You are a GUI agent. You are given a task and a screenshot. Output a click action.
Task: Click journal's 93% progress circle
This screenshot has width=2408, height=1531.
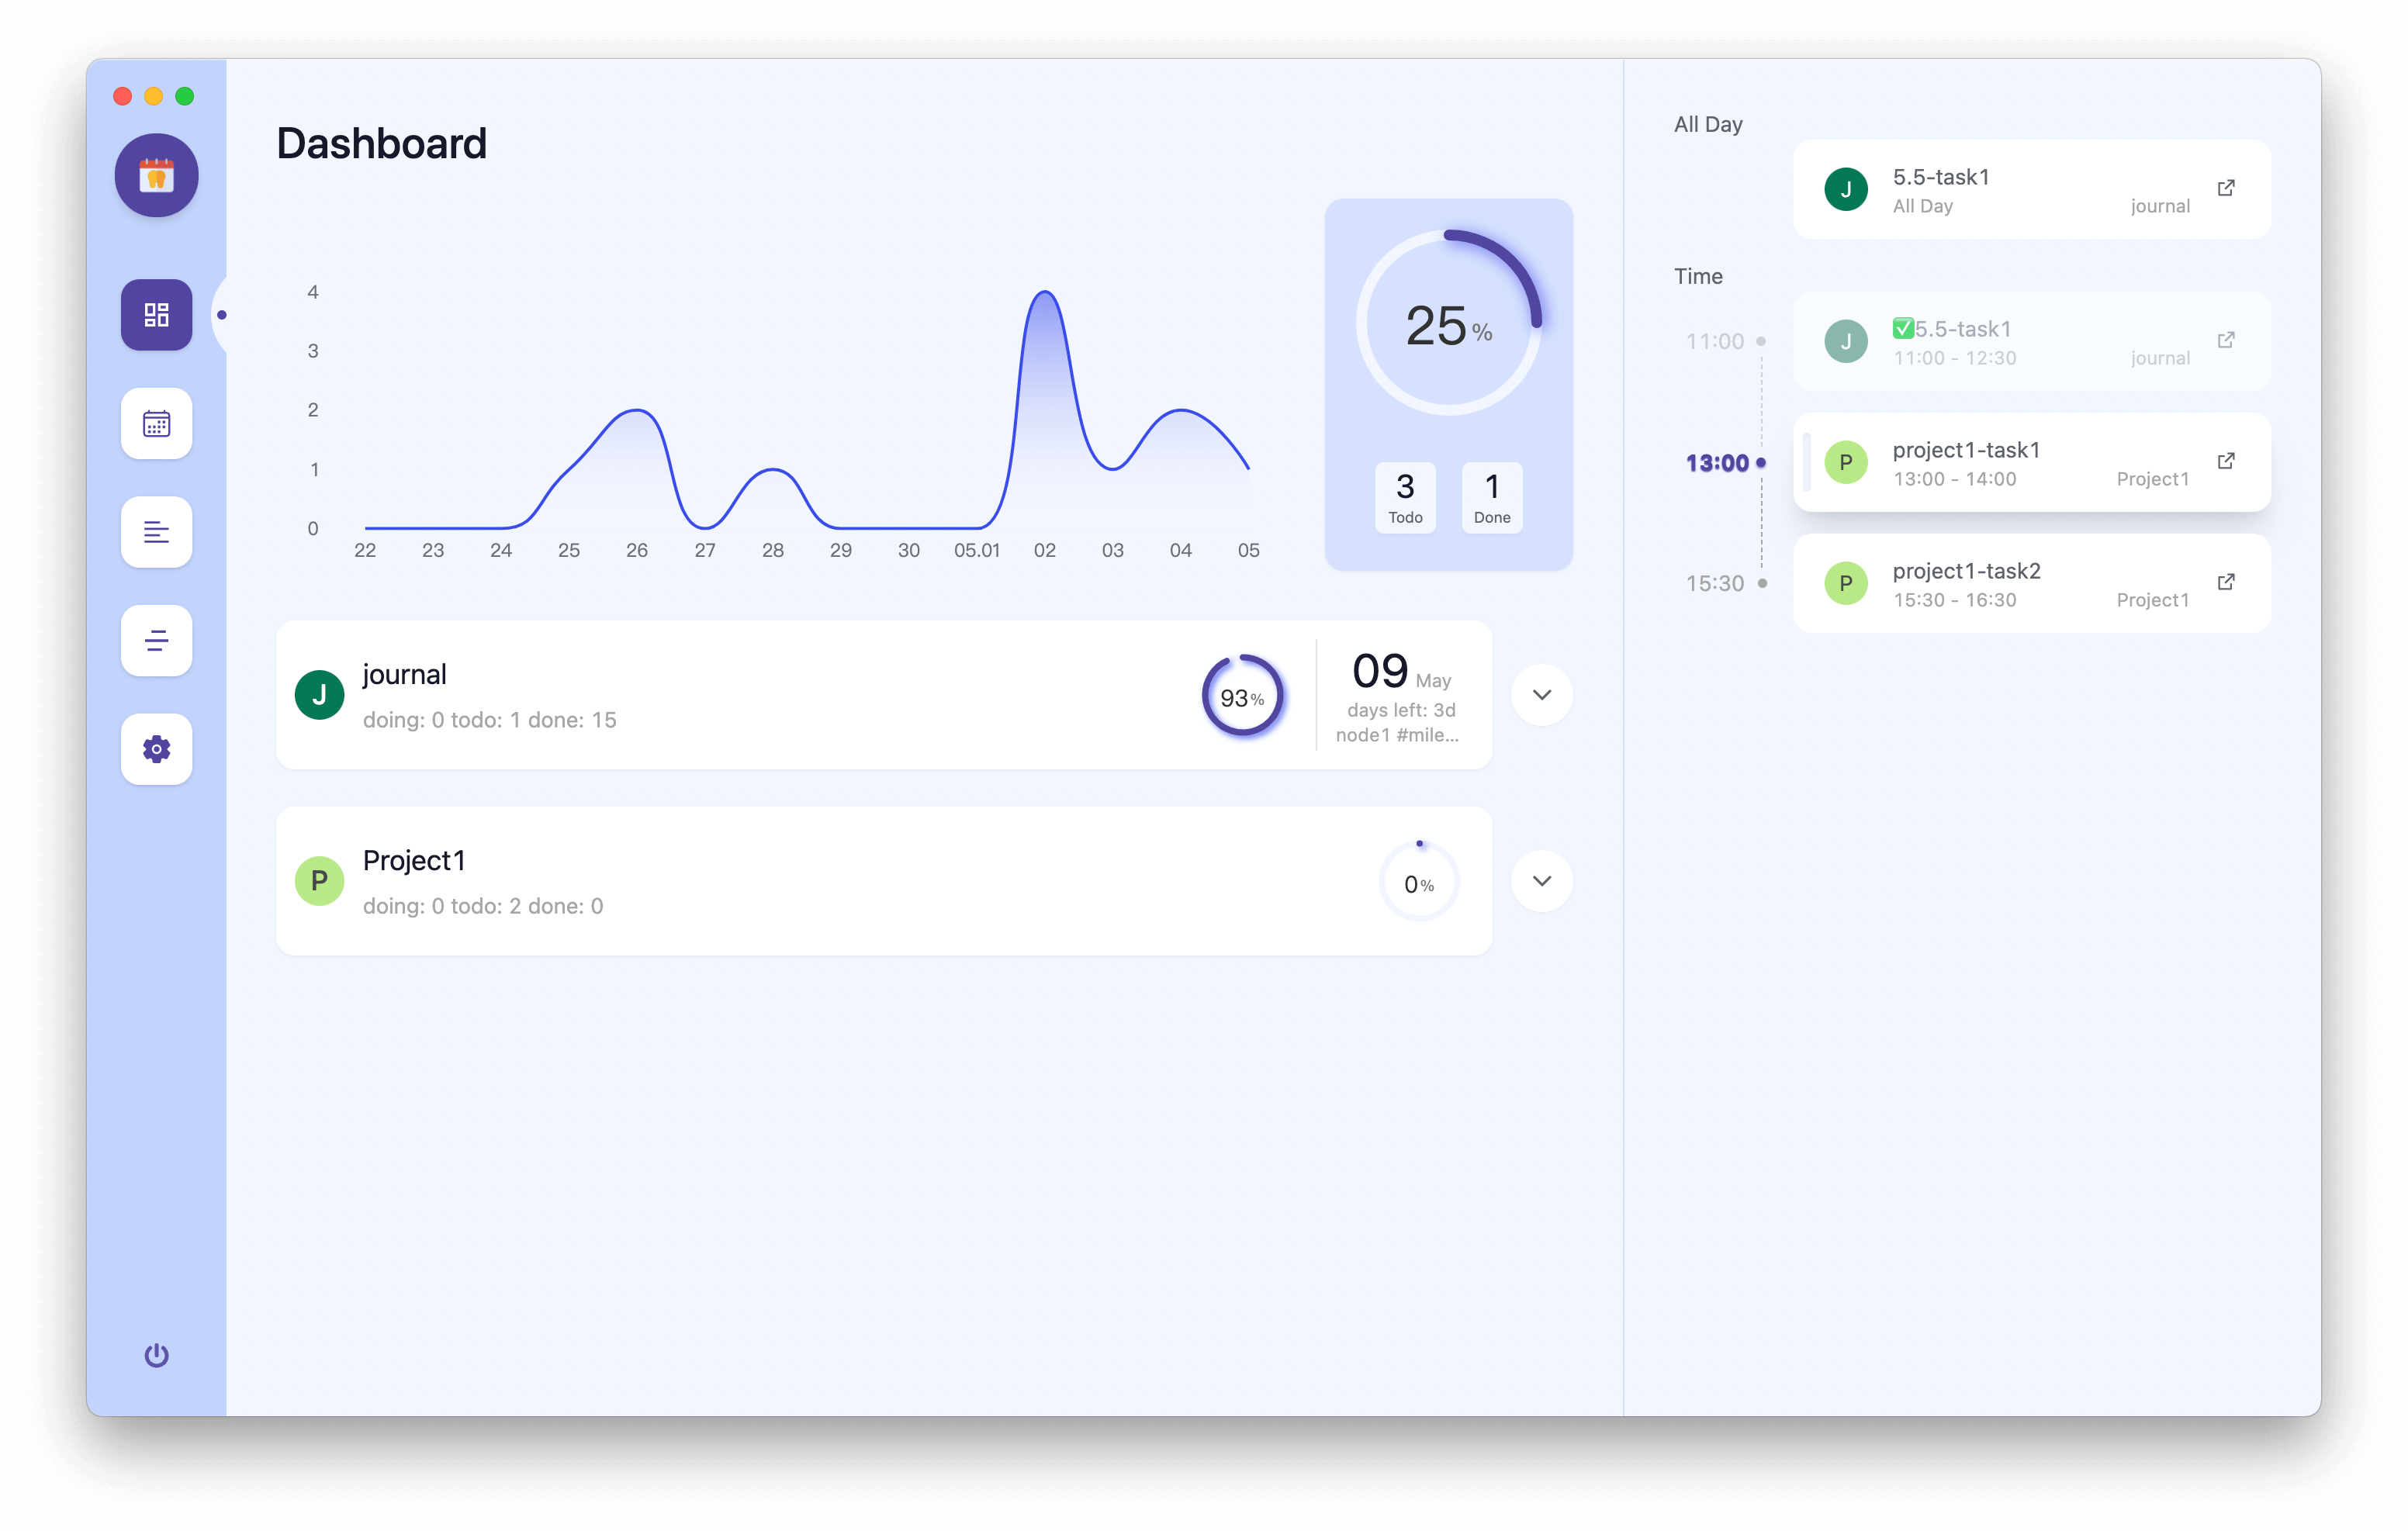click(1242, 696)
